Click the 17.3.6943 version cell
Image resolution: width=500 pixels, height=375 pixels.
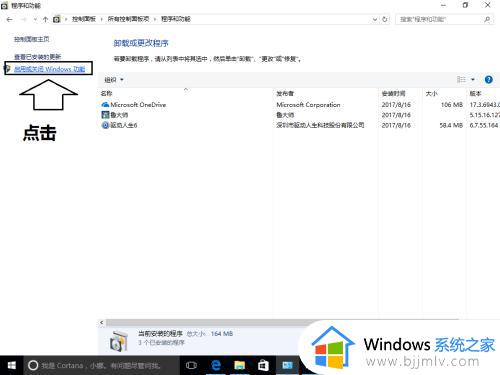(x=484, y=105)
